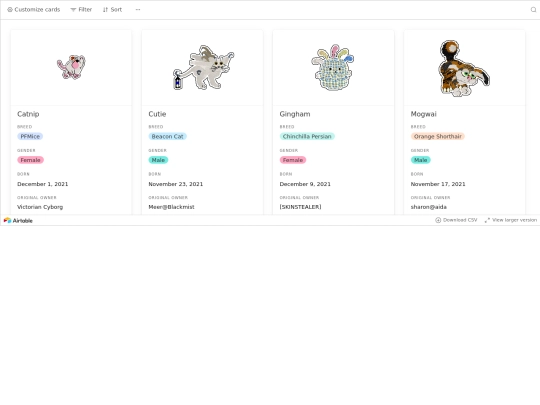Click the Chinchilla Persian breed tag

pos(307,136)
